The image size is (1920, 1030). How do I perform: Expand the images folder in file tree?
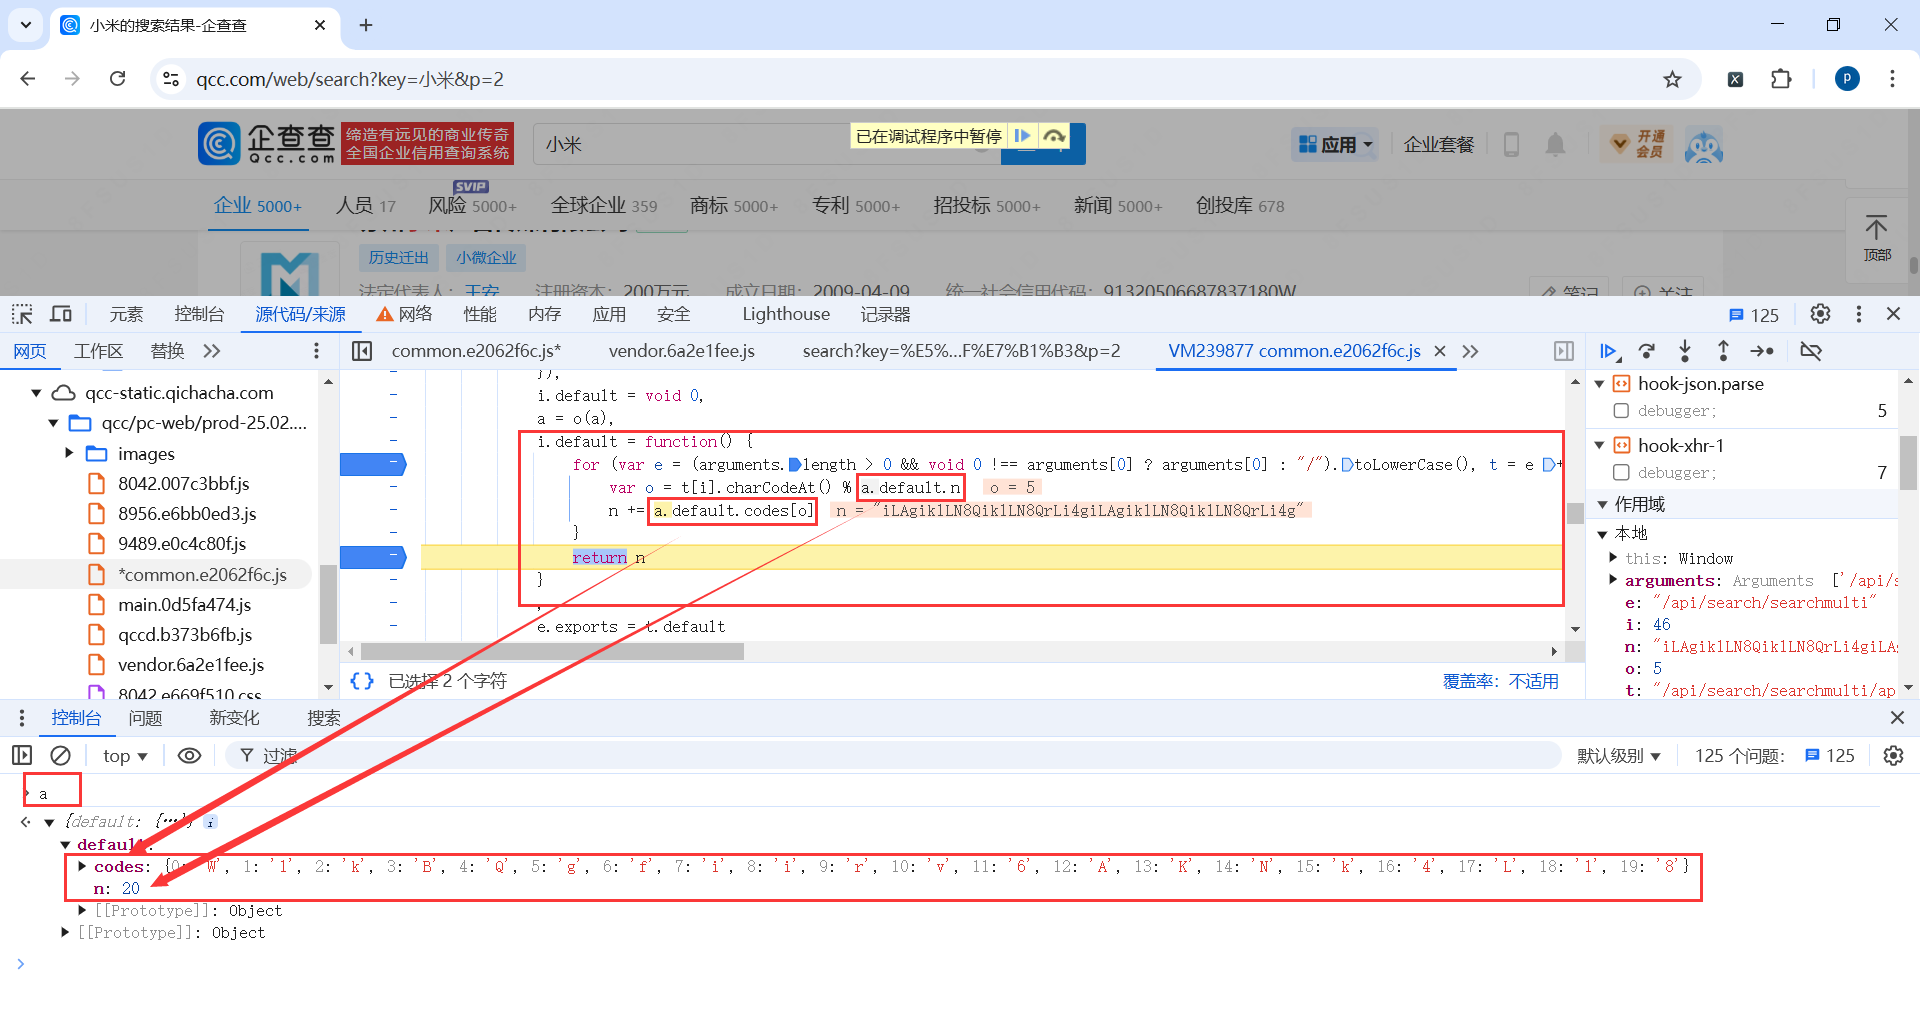[x=69, y=453]
